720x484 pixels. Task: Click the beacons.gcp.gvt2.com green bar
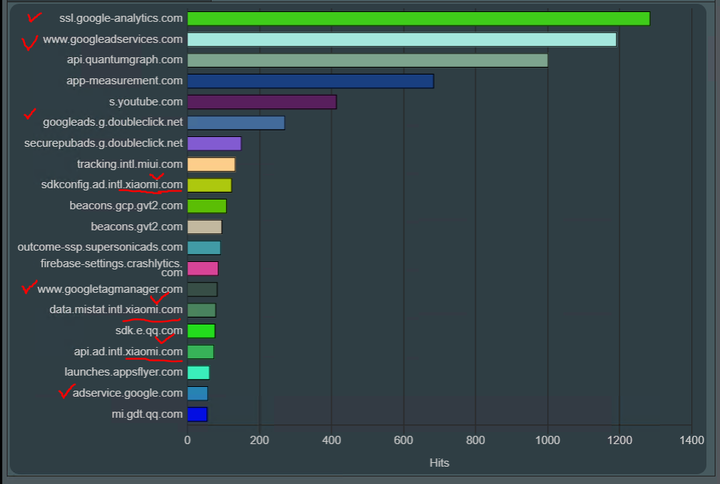pos(207,206)
